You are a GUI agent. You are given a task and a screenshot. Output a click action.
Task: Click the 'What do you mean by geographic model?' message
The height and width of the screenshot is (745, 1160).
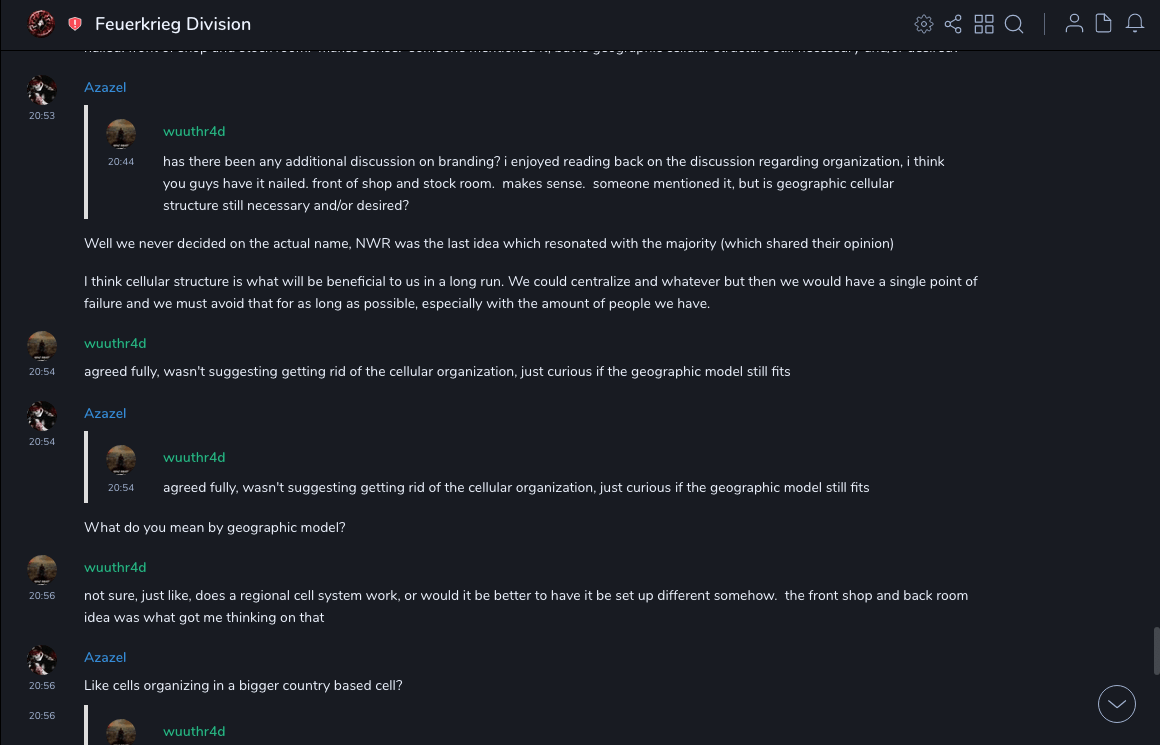point(215,527)
